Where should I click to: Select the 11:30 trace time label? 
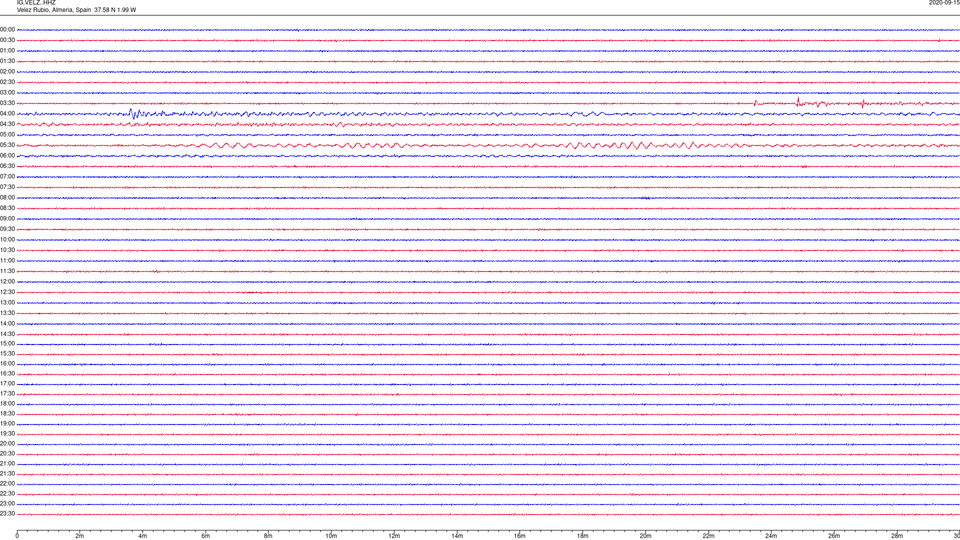point(7,271)
